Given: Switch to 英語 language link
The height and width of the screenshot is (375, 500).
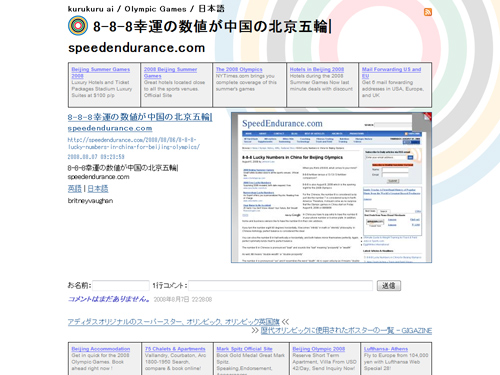Looking at the screenshot, I should point(75,189).
